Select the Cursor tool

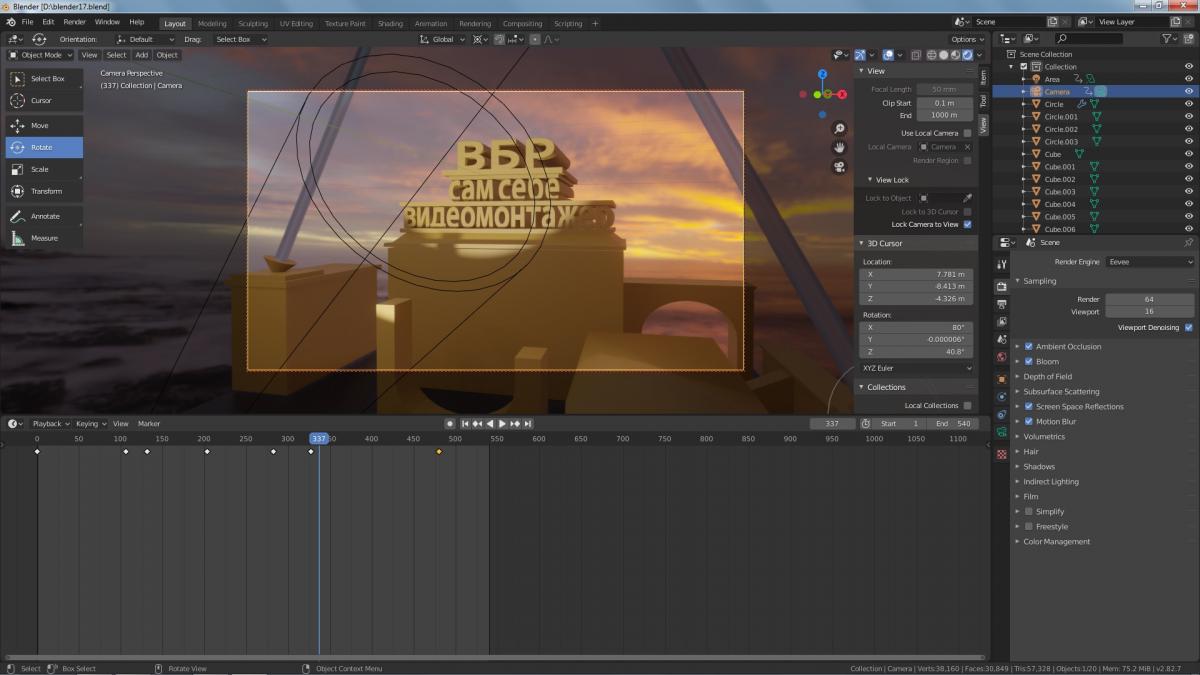(x=43, y=100)
